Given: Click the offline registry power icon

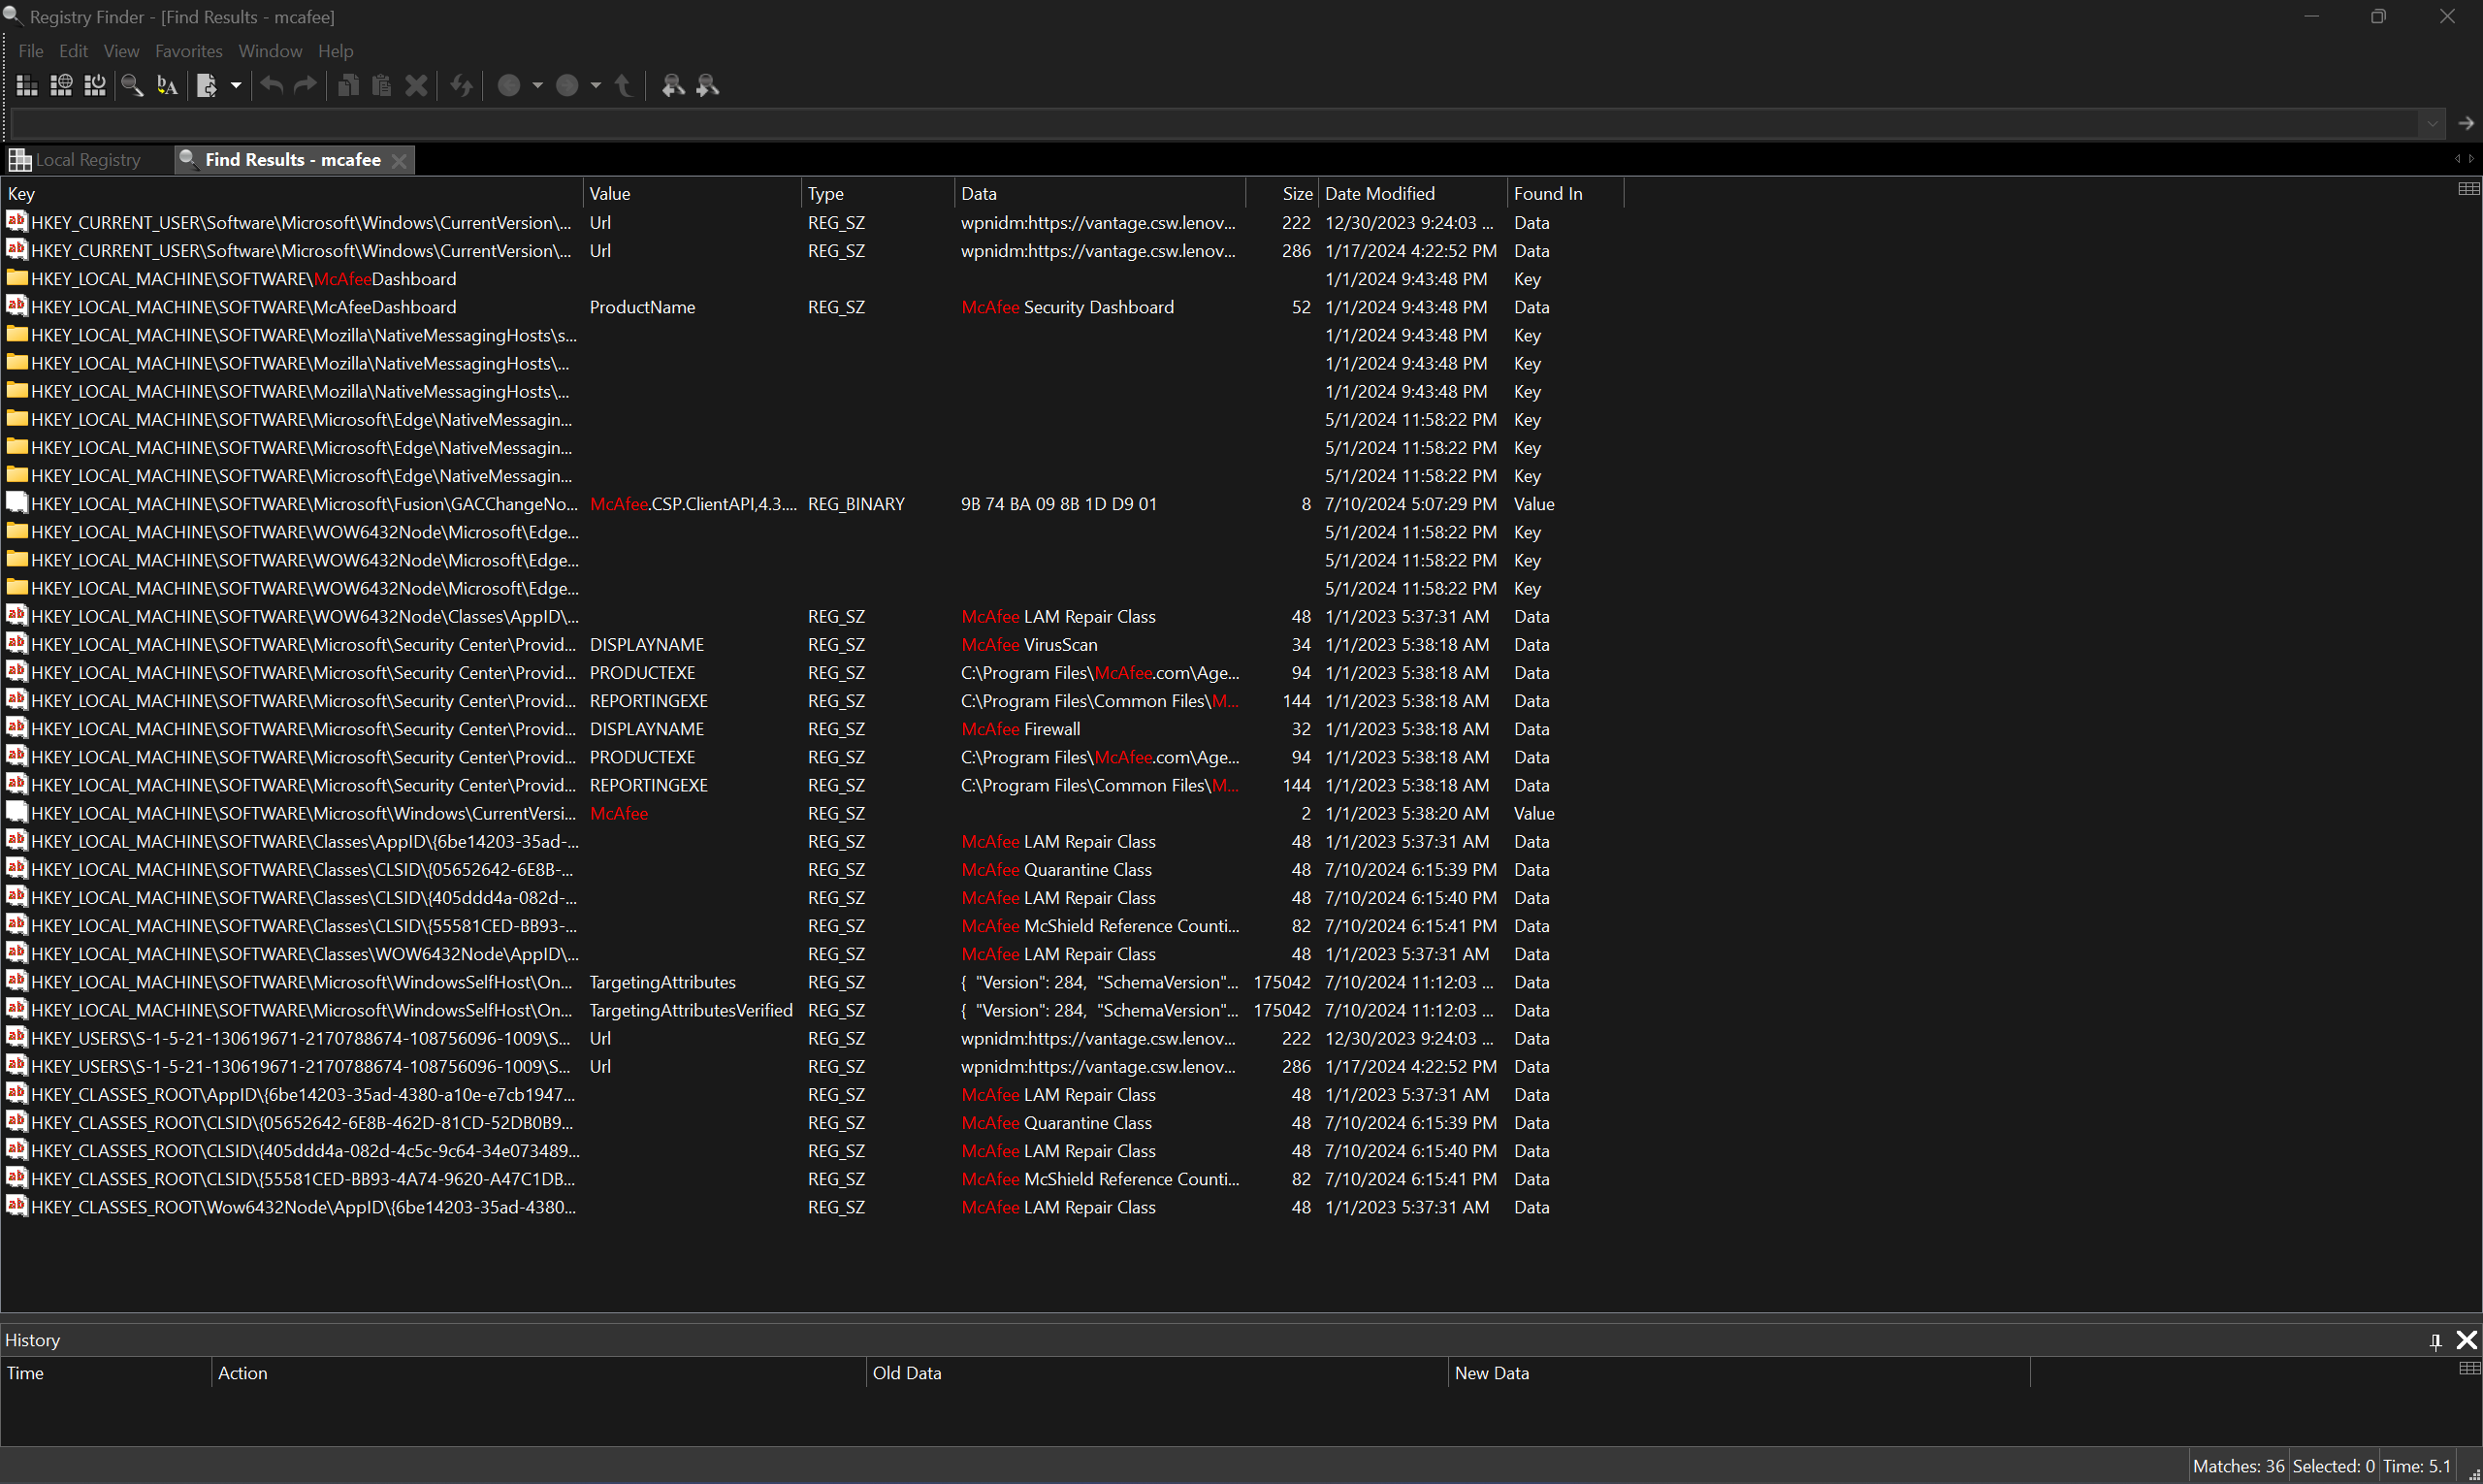Looking at the screenshot, I should coord(95,86).
